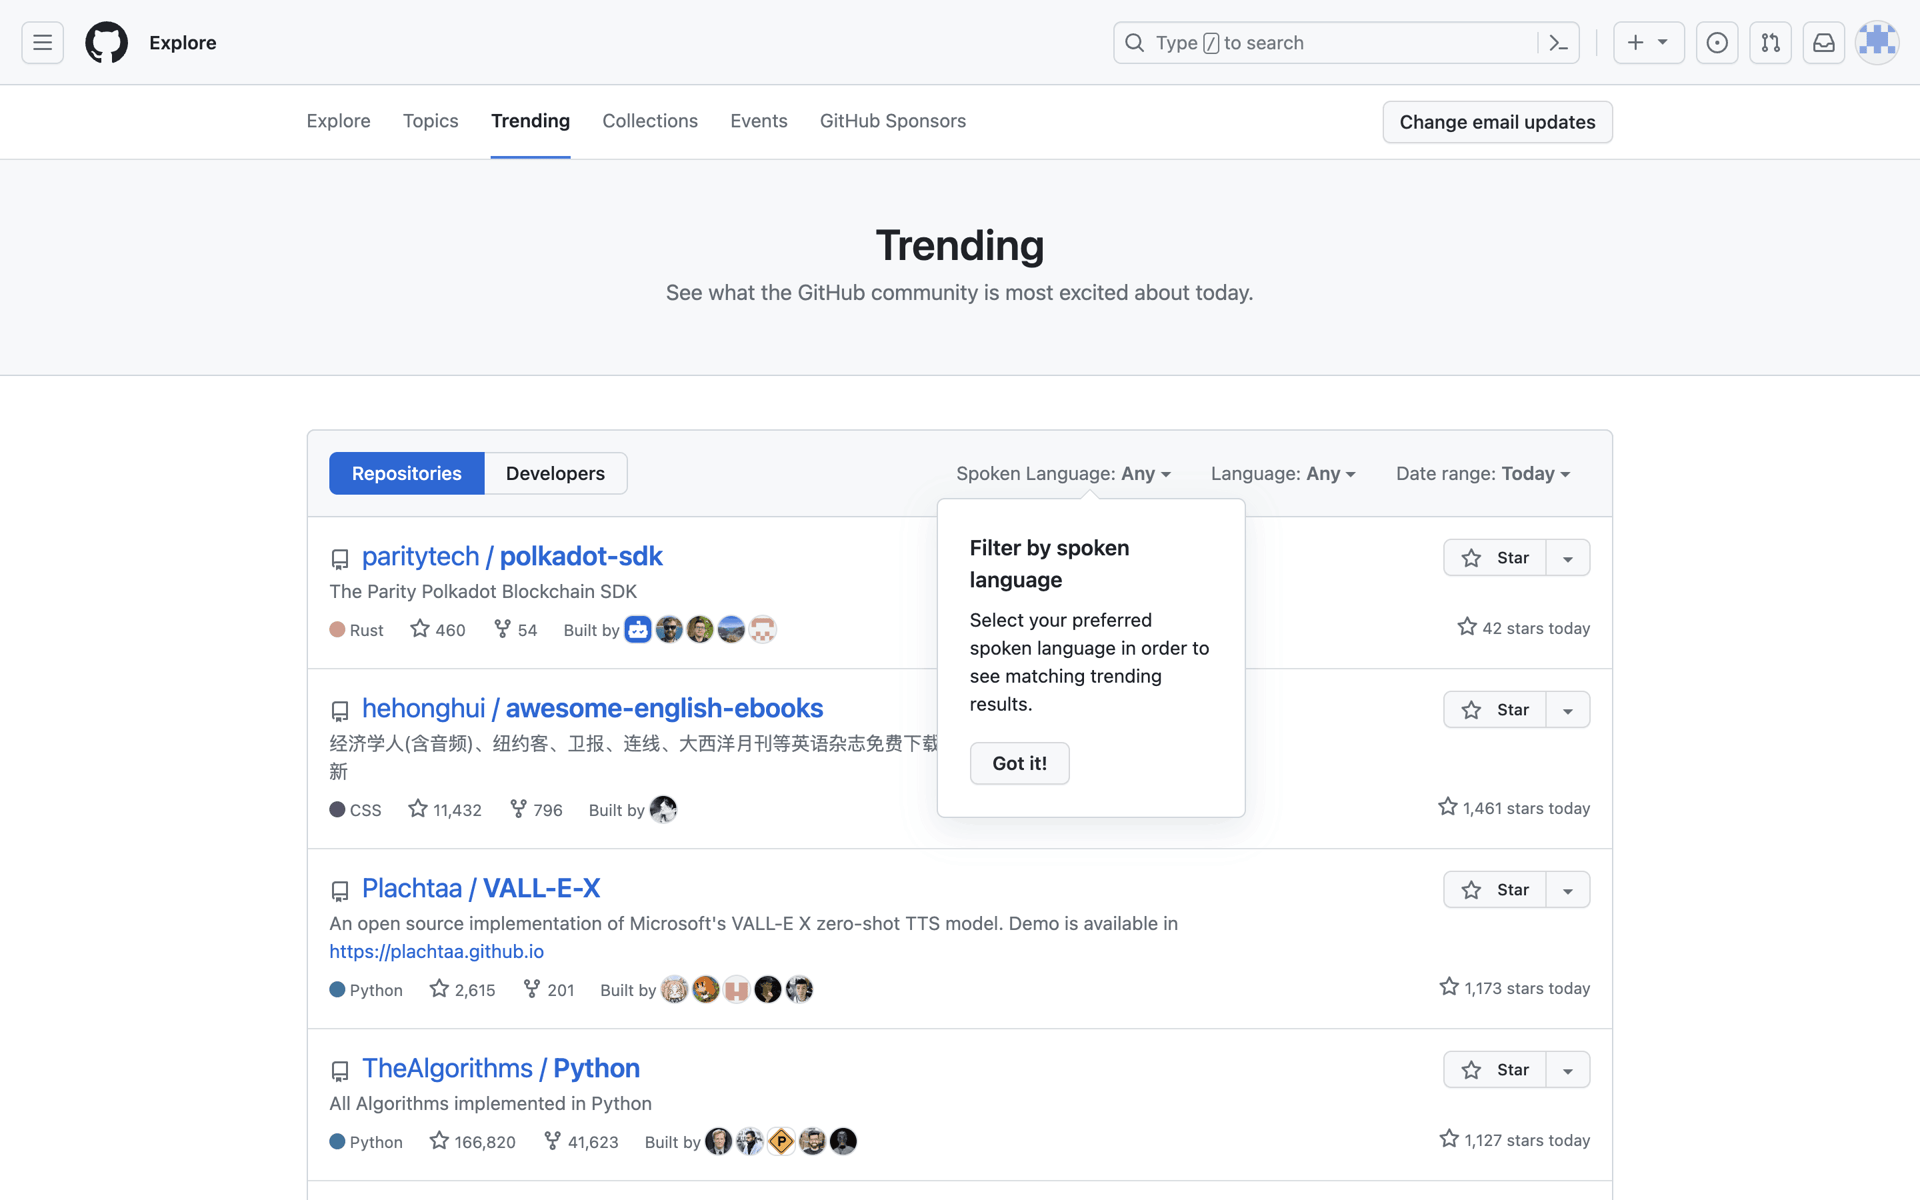Expand star lists dropdown for awesome-english-ebooks
1920x1200 pixels.
tap(1568, 710)
